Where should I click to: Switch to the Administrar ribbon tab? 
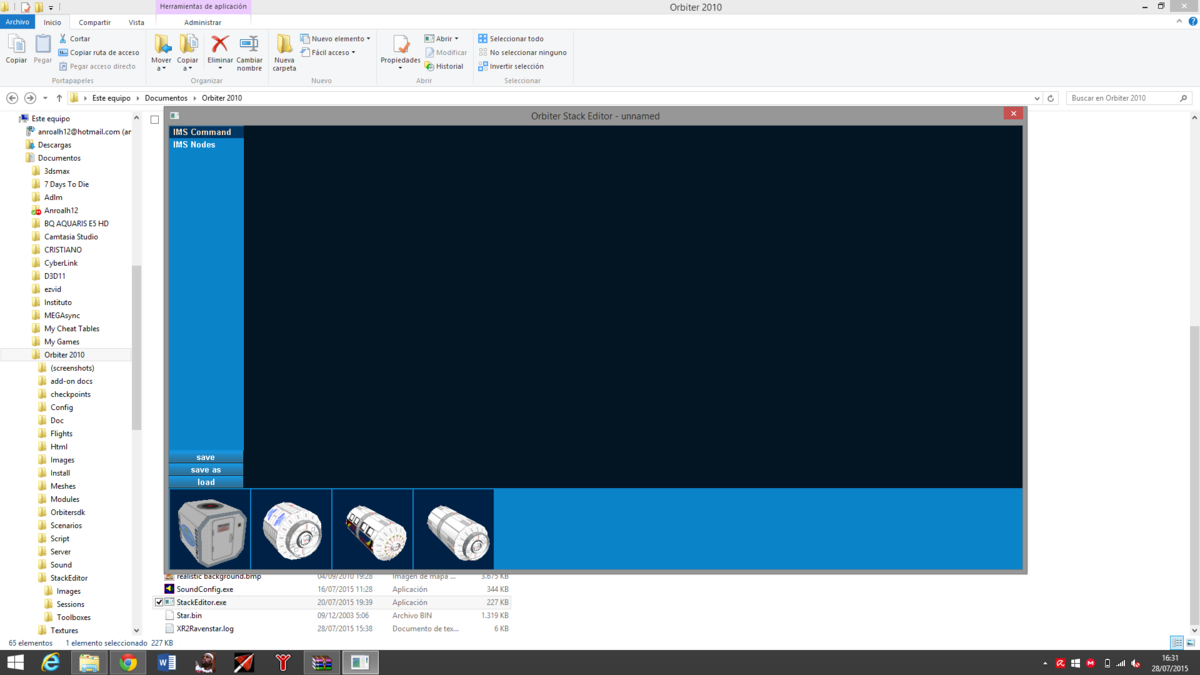[202, 22]
